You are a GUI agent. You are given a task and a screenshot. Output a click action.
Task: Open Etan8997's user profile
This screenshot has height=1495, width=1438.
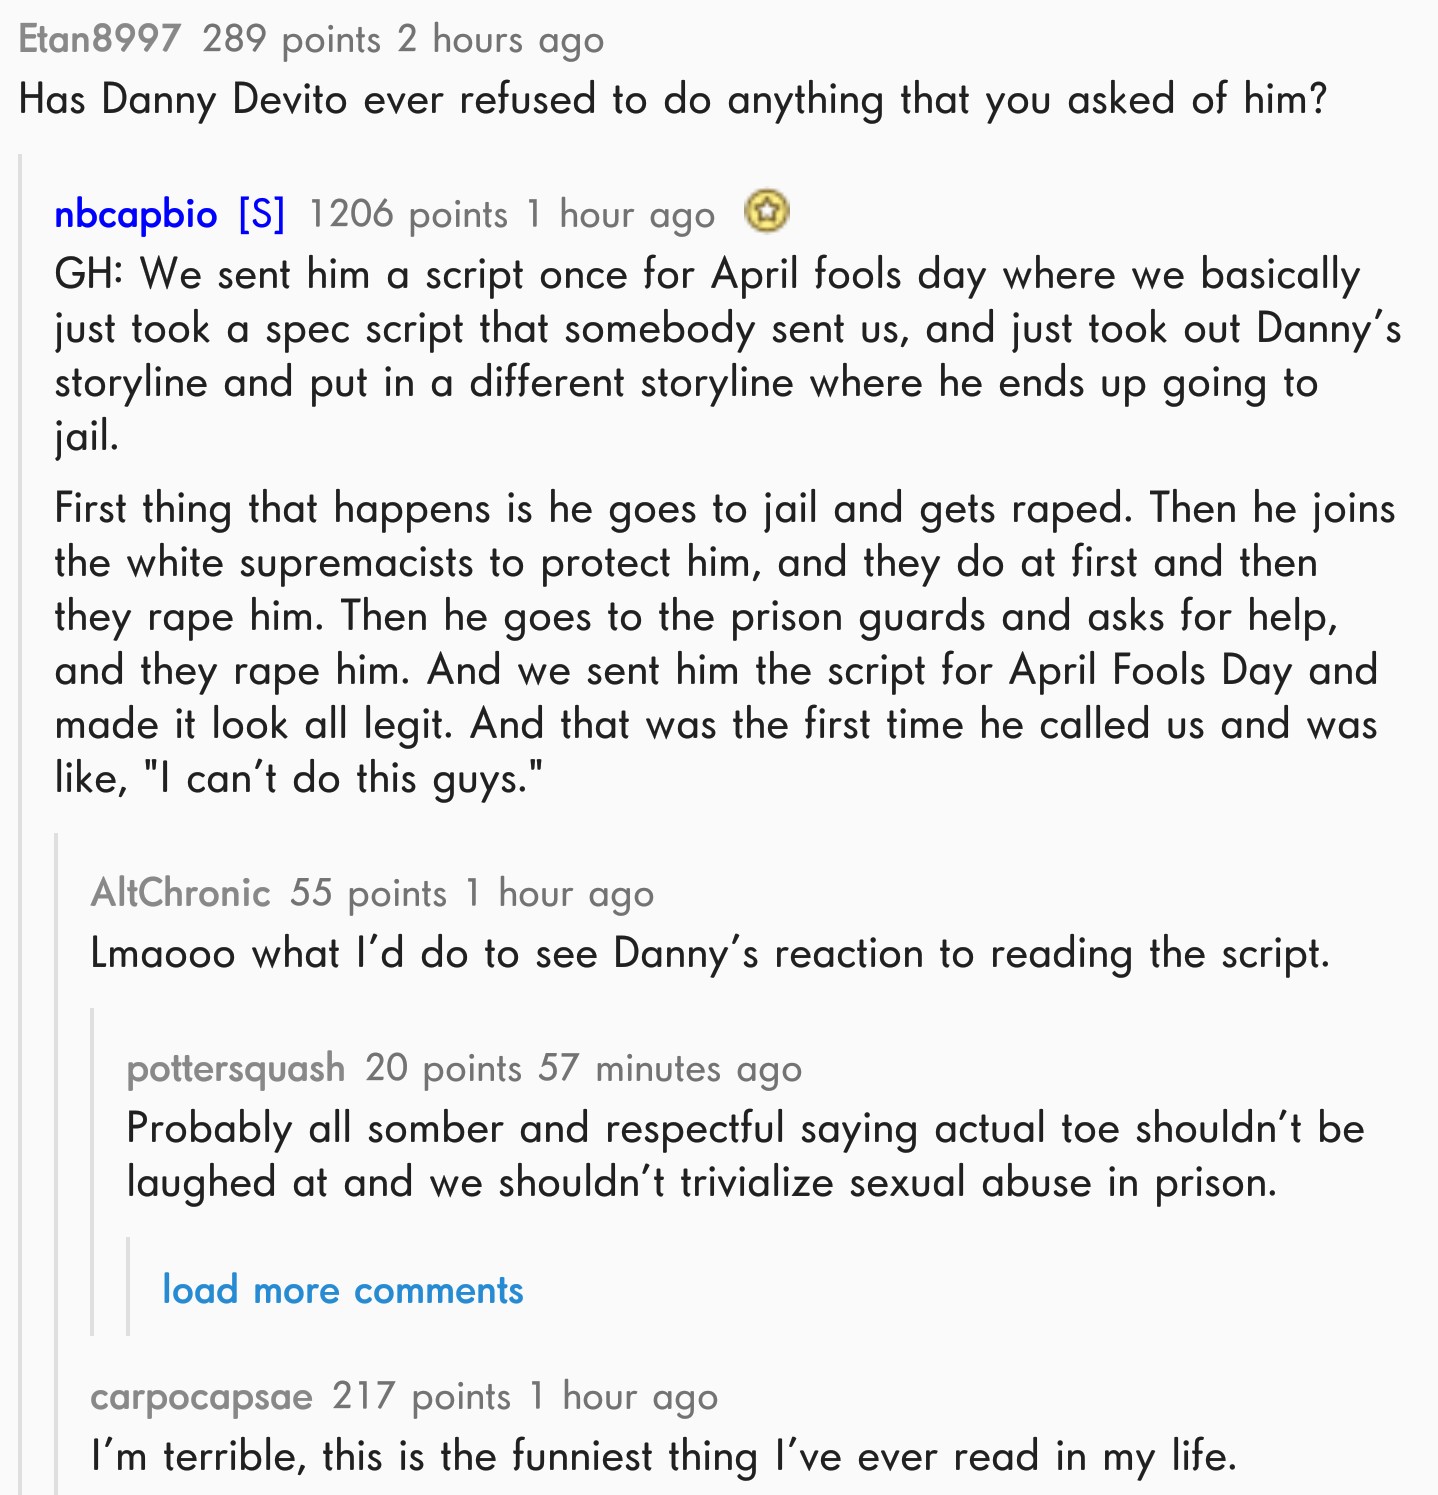[x=99, y=39]
